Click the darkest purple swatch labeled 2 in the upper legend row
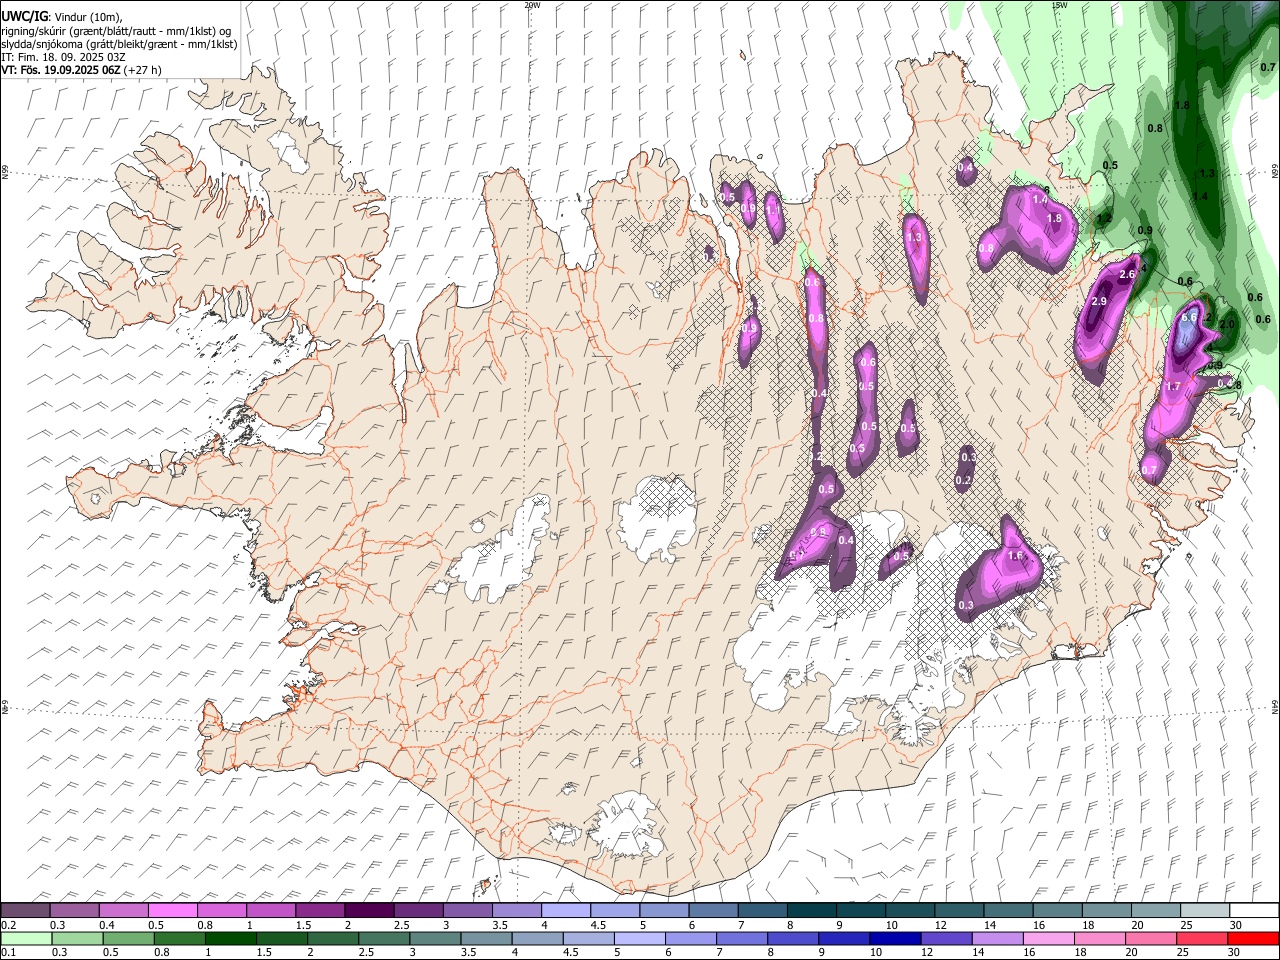 pyautogui.click(x=369, y=911)
